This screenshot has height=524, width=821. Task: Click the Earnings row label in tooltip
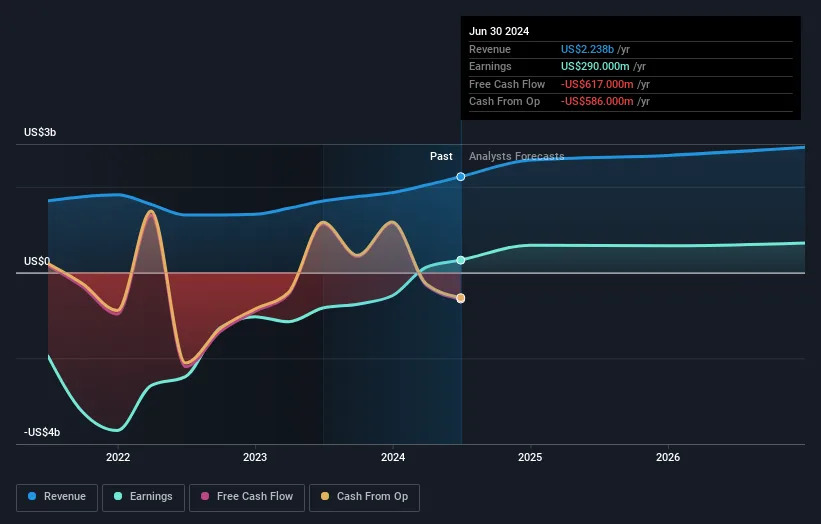(490, 66)
